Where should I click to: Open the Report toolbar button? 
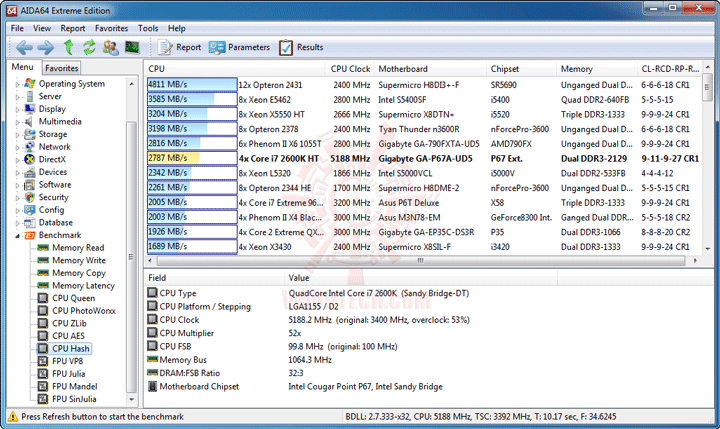click(179, 47)
